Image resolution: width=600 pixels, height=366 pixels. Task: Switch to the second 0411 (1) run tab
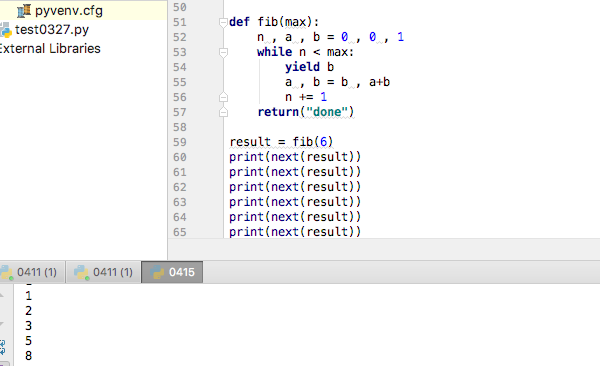(103, 272)
